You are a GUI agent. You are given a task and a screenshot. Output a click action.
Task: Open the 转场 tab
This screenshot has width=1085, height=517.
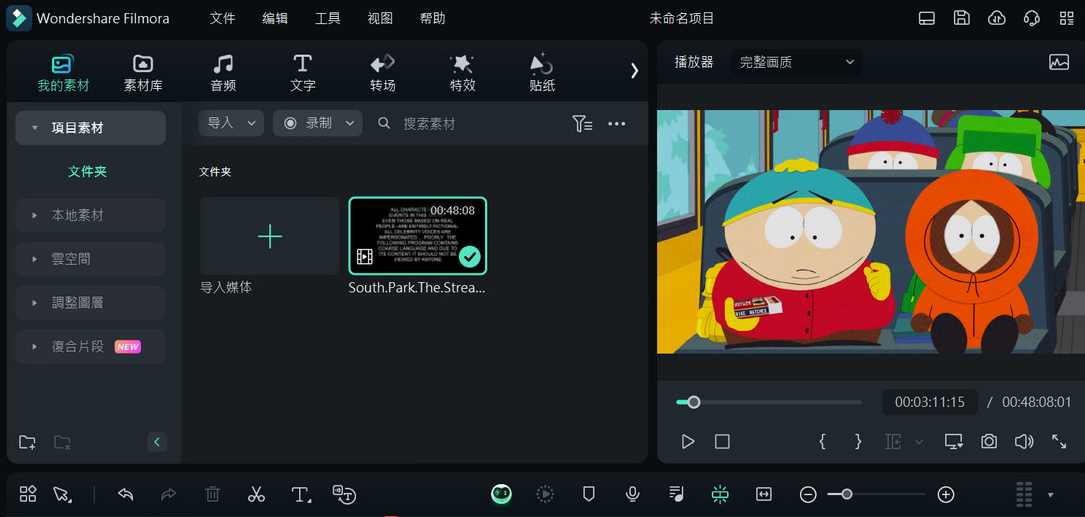(x=382, y=73)
